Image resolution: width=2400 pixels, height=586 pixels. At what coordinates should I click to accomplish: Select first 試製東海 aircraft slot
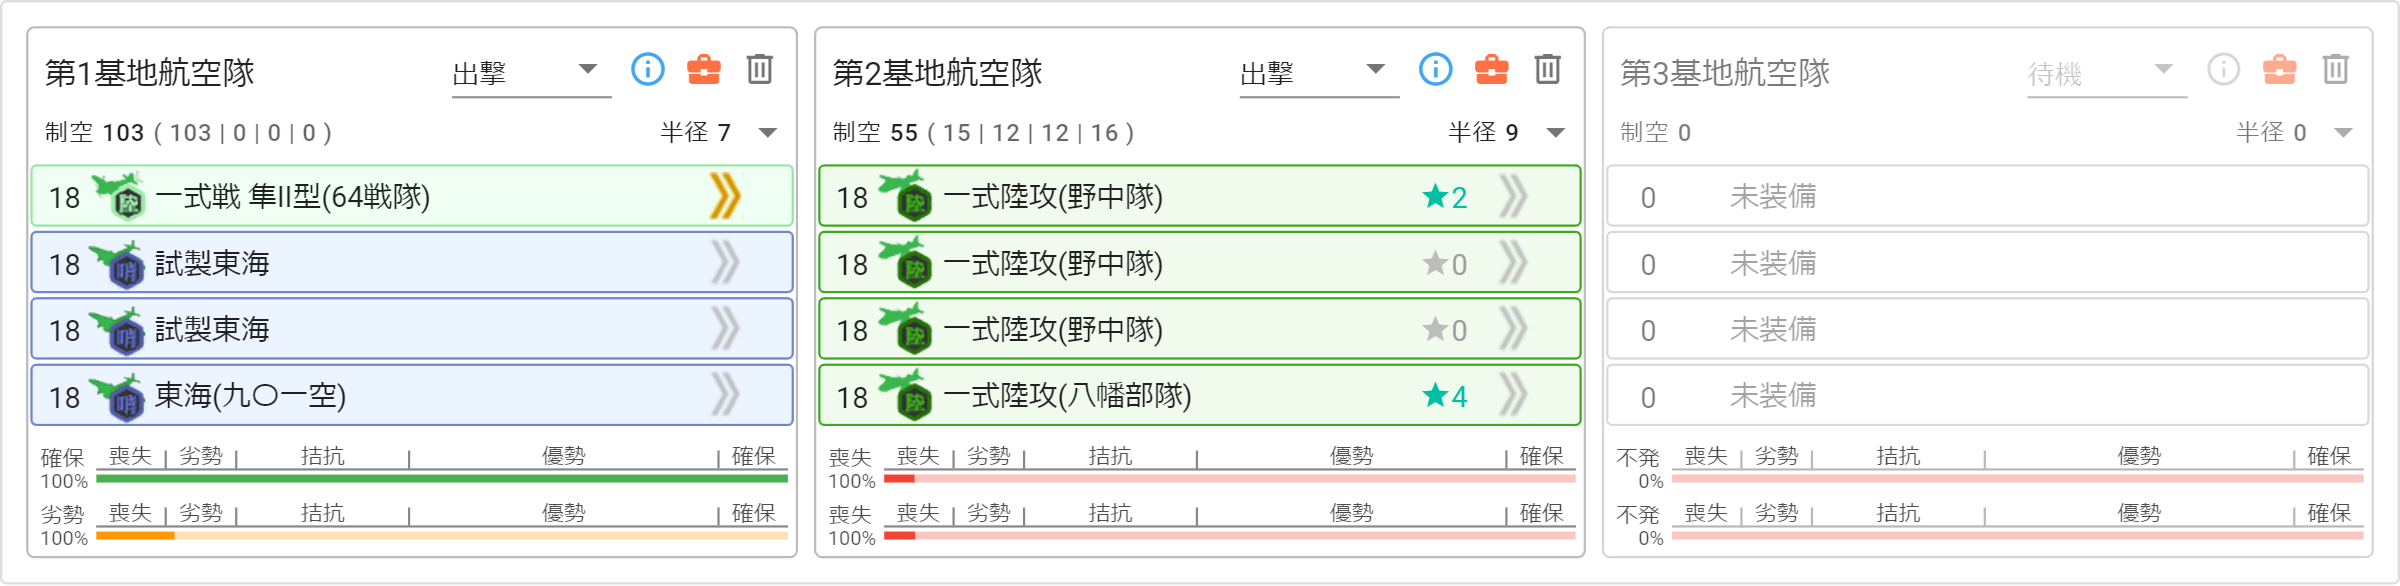point(412,263)
